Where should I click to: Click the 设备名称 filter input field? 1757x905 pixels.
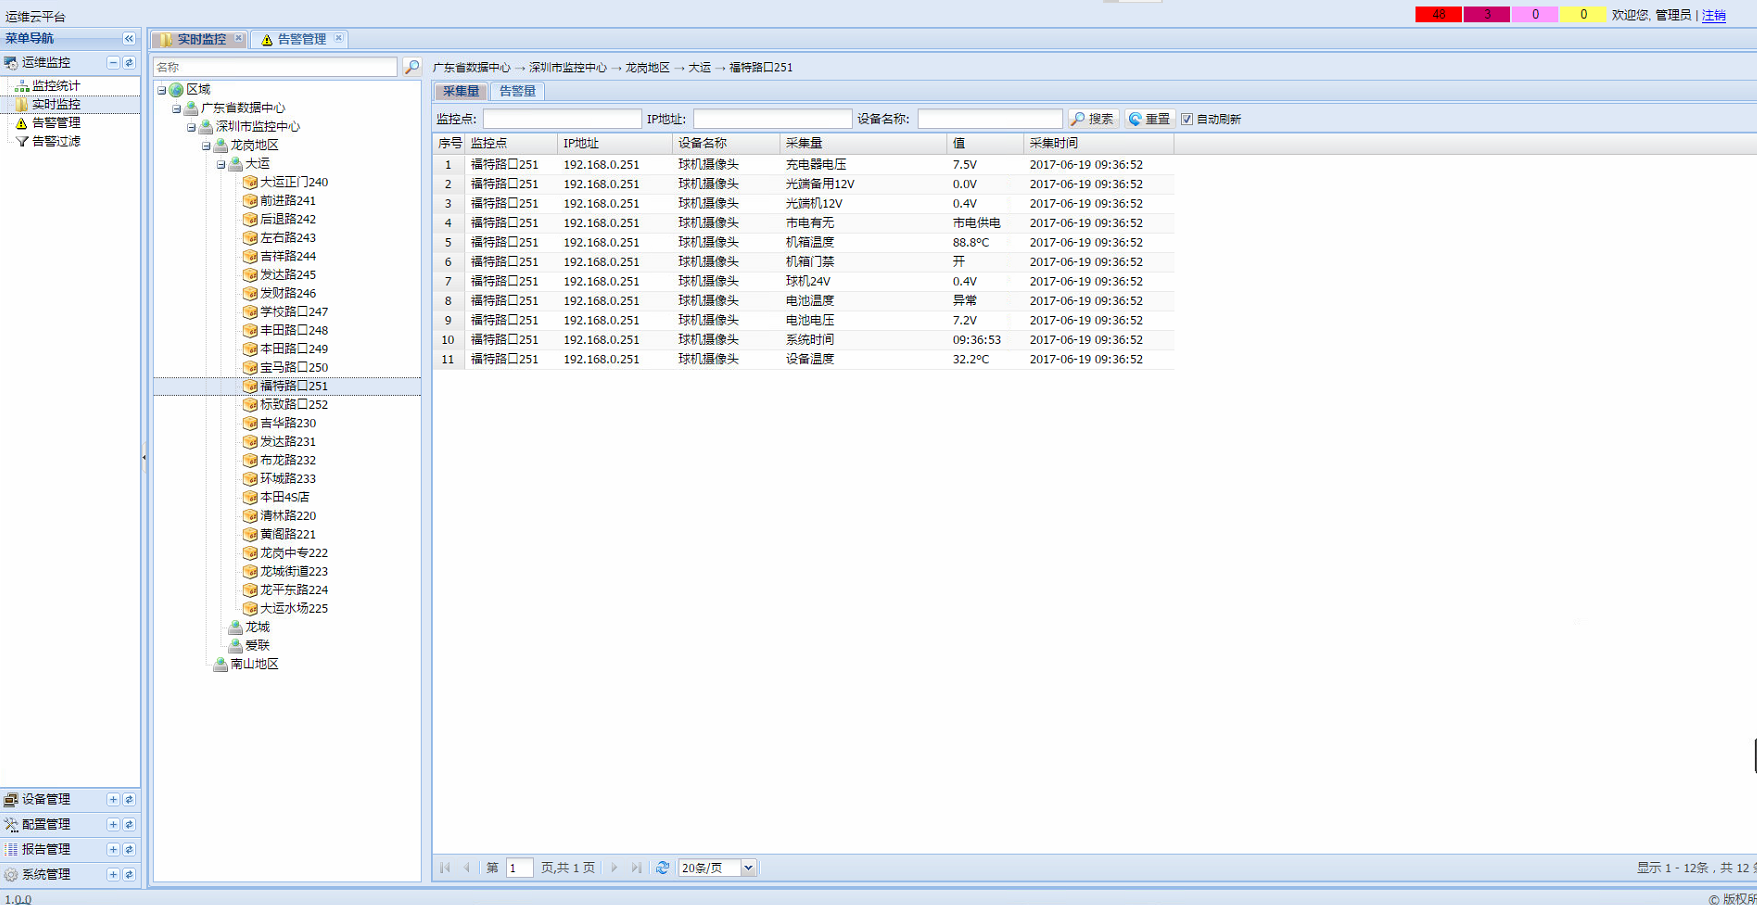coord(990,119)
